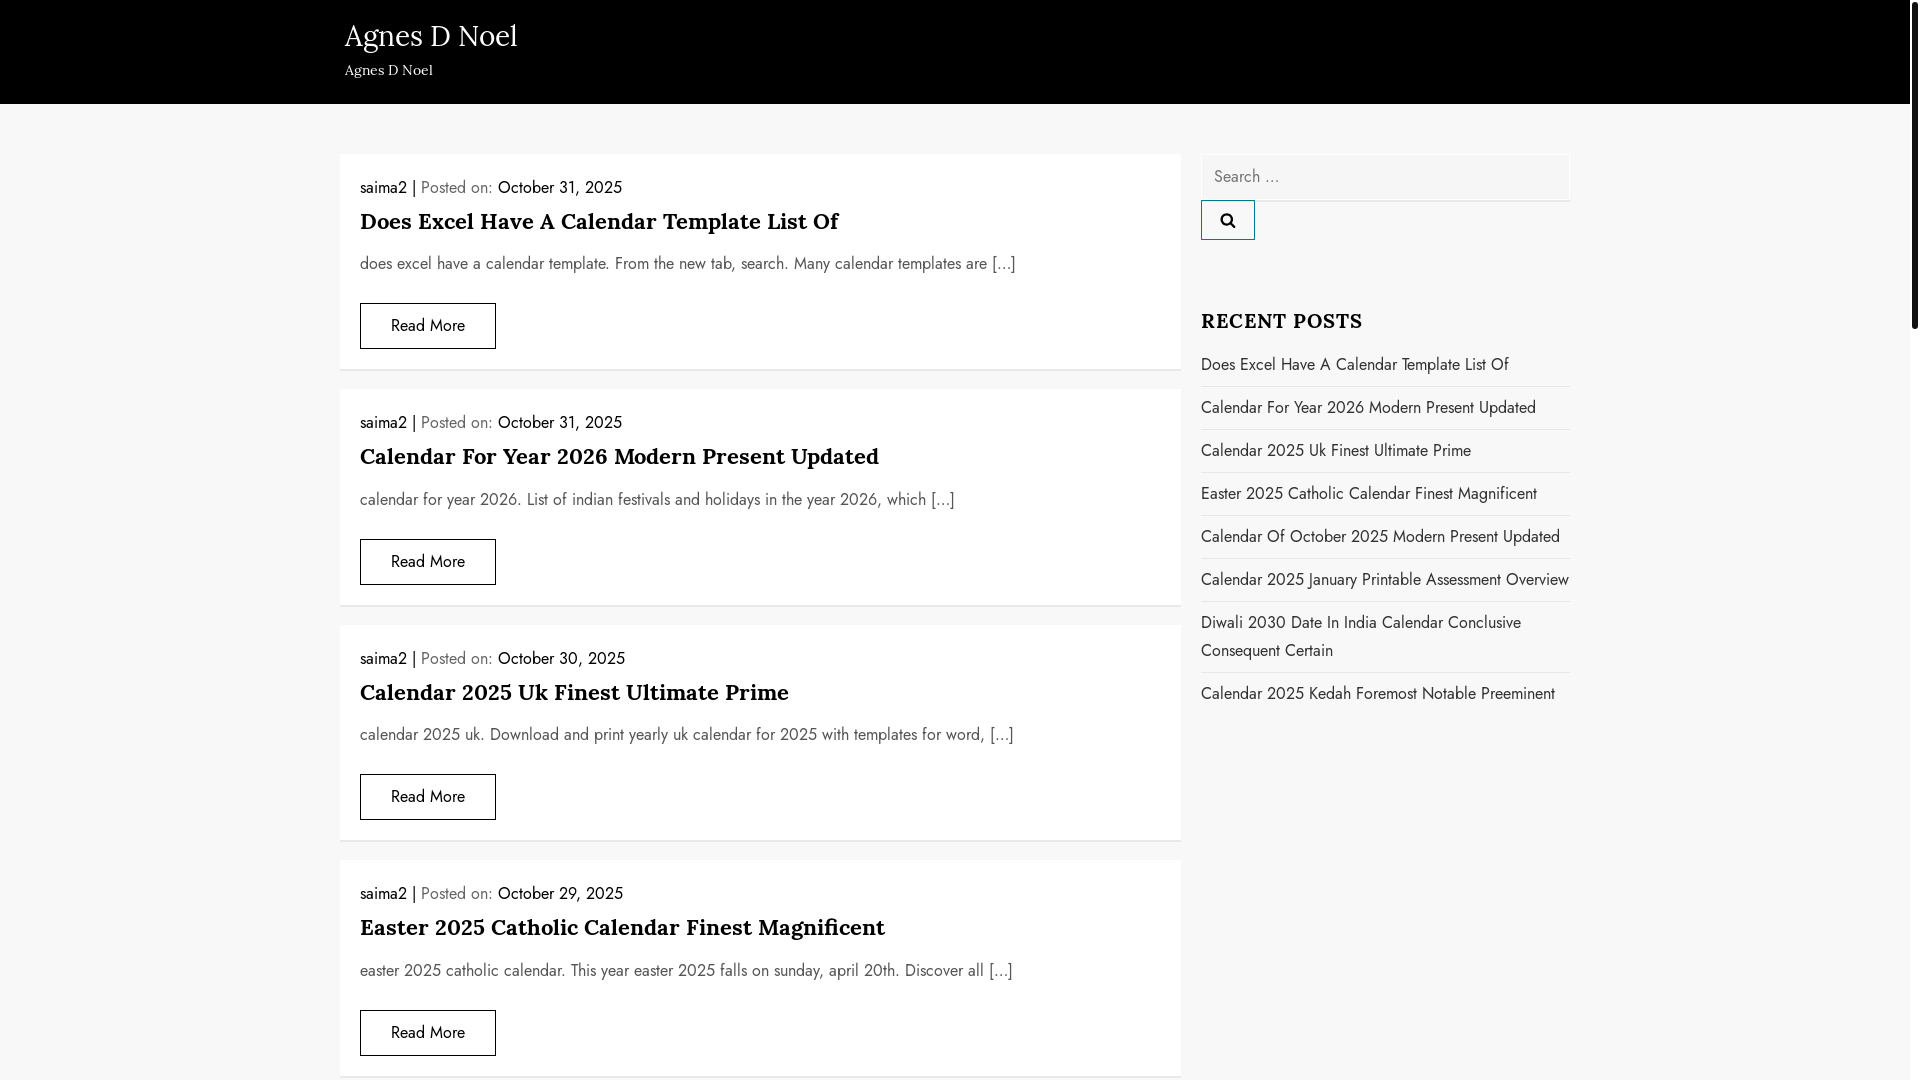Click the search magnifier icon button

pyautogui.click(x=1227, y=220)
